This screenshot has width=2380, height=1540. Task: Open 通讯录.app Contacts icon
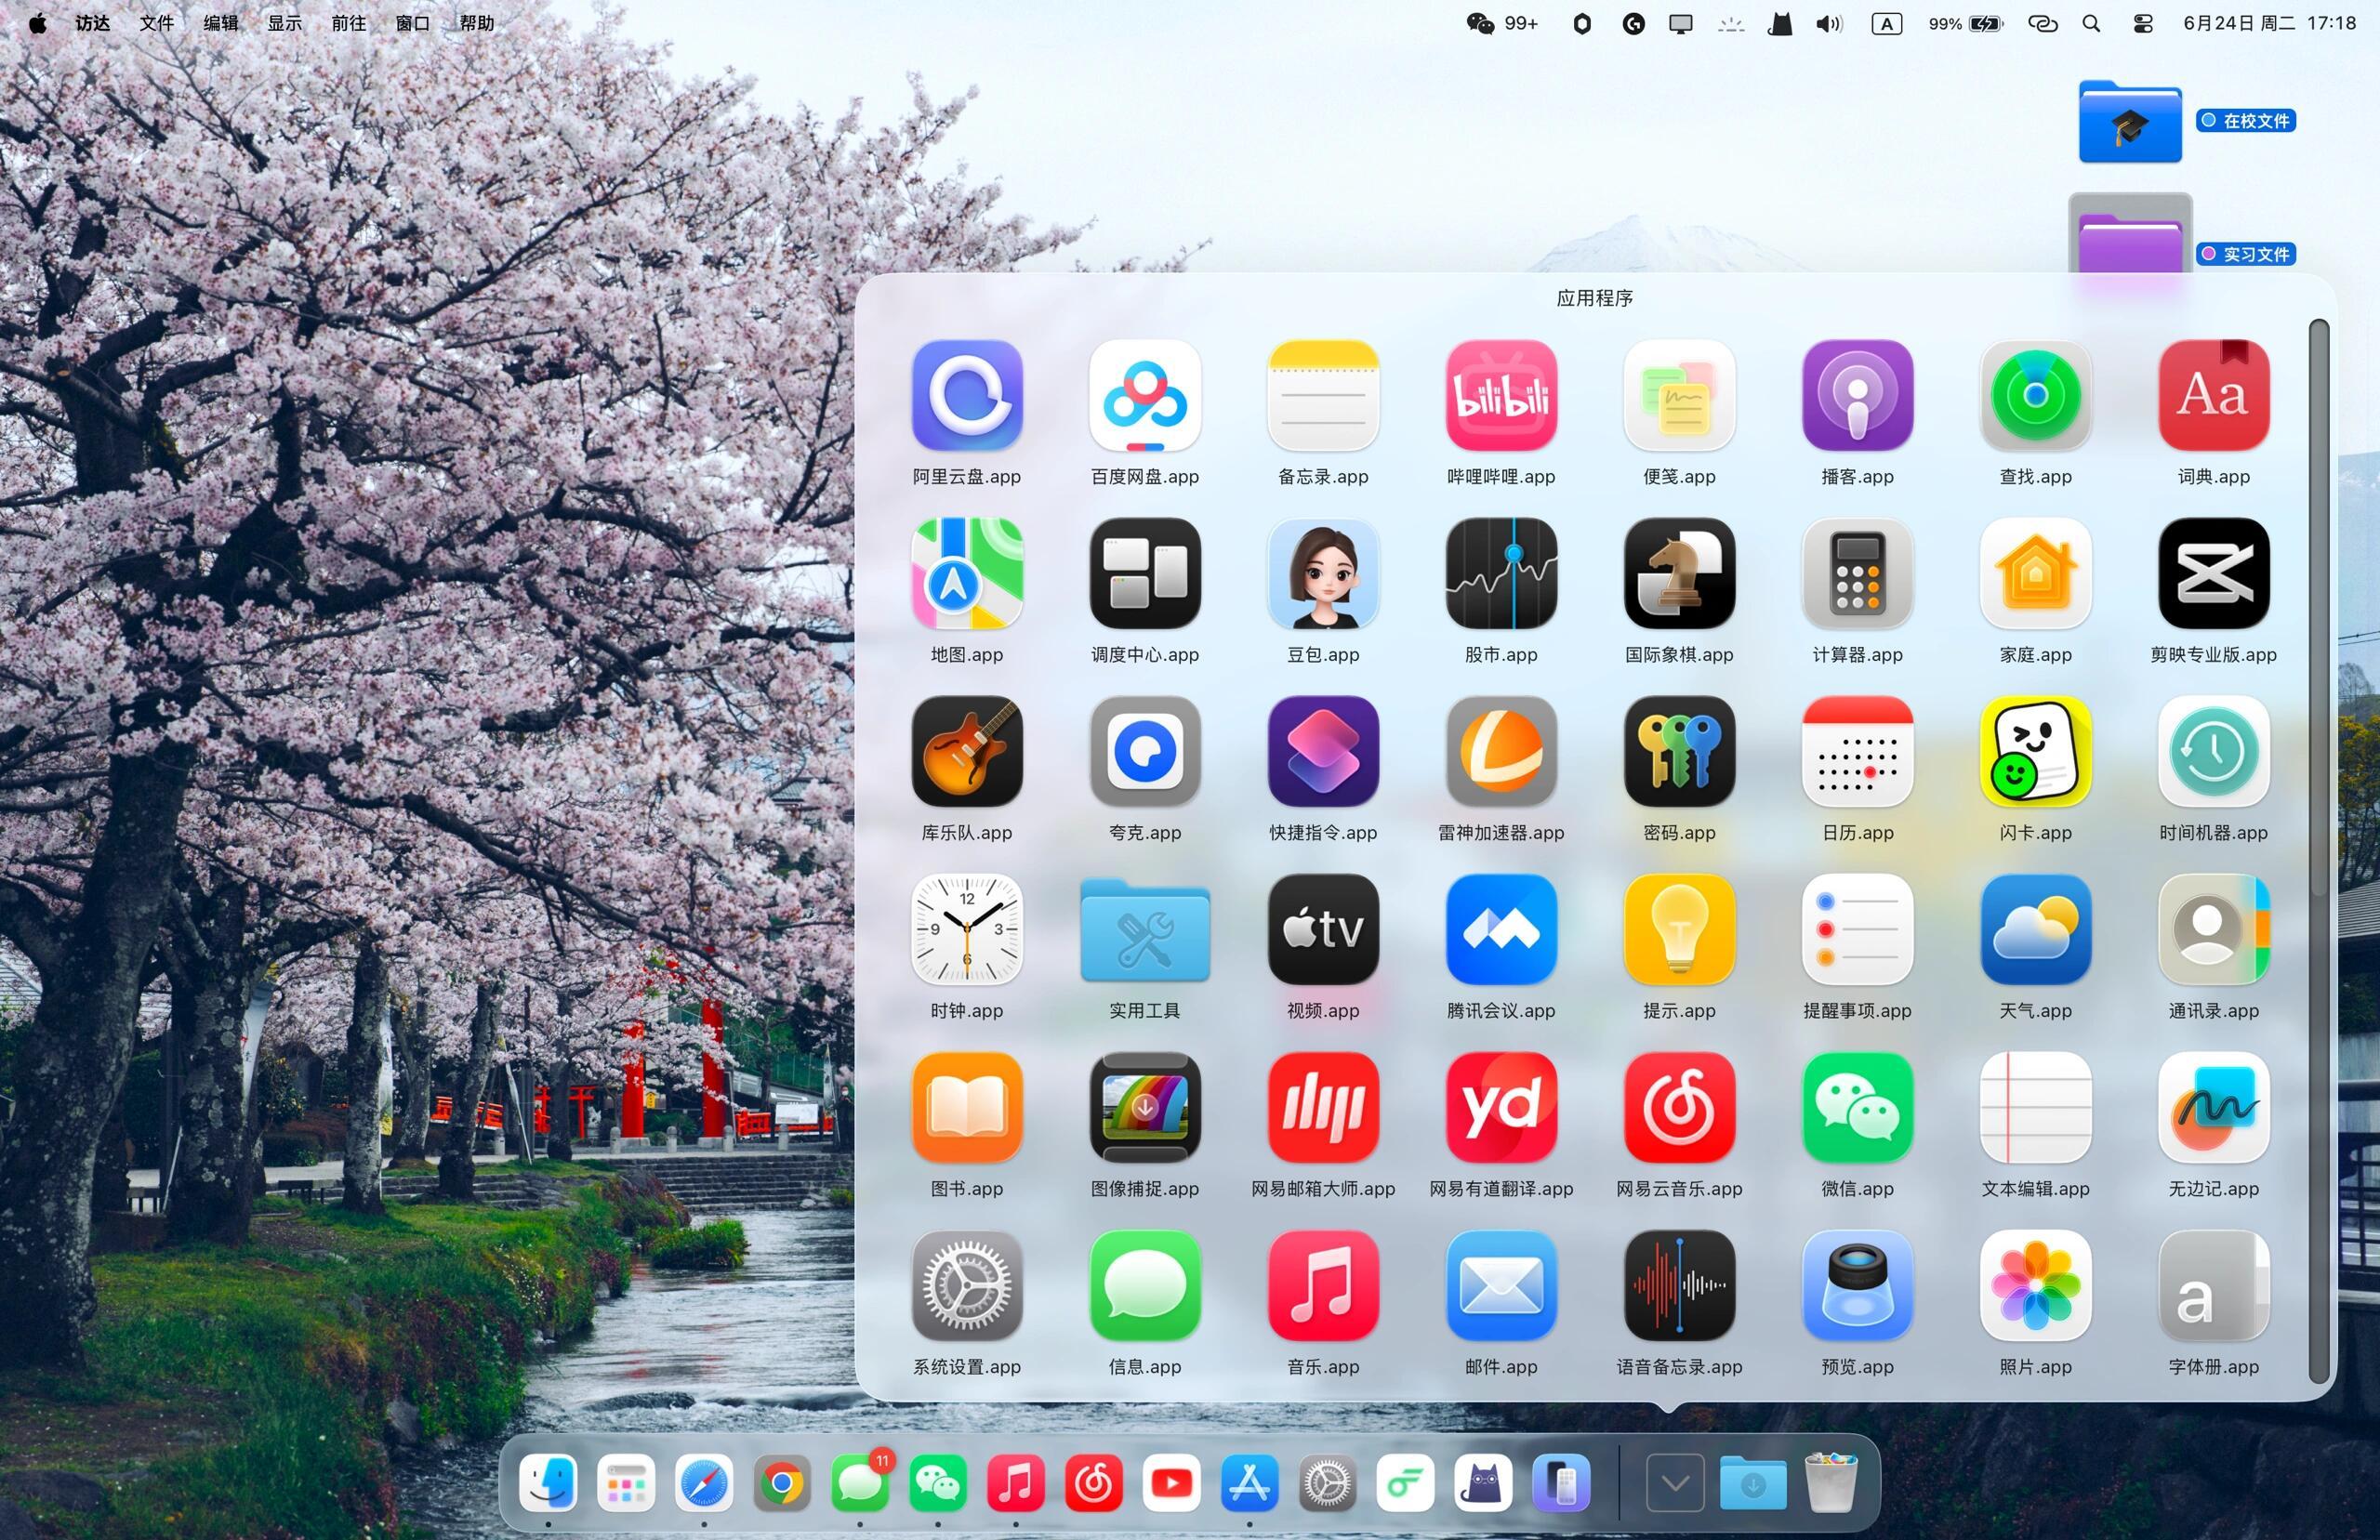click(x=2213, y=930)
